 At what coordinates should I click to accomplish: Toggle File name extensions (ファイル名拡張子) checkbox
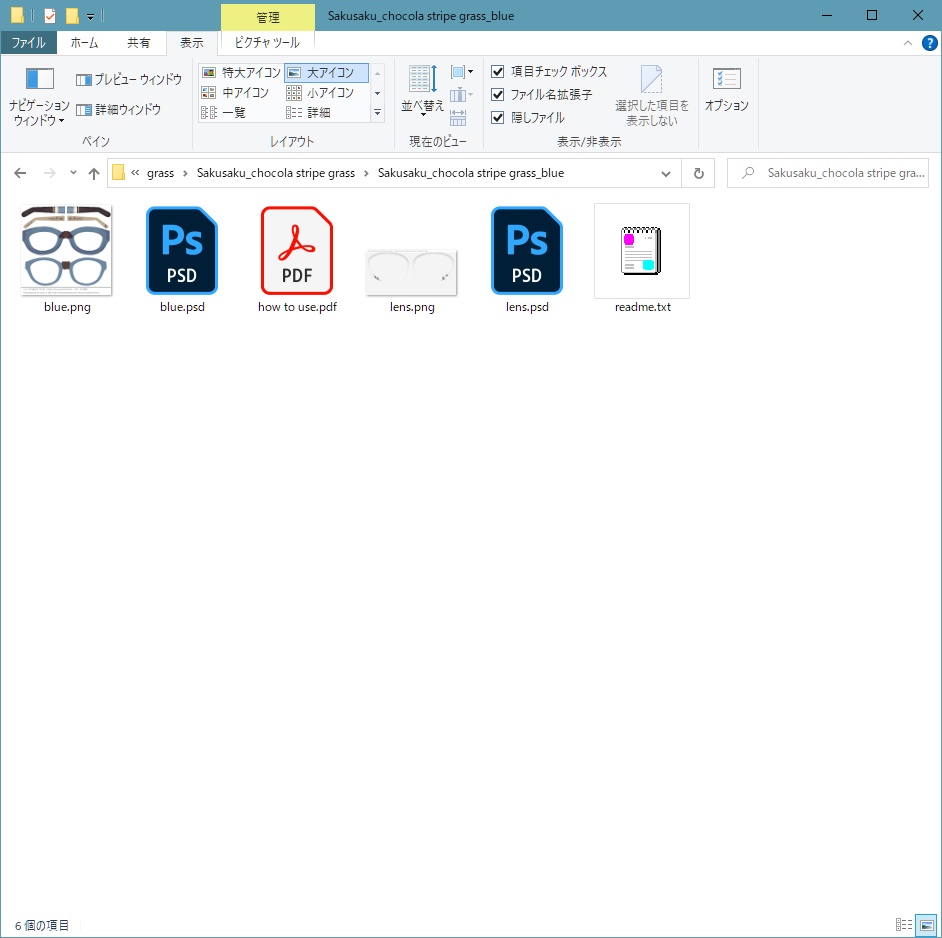click(x=542, y=94)
